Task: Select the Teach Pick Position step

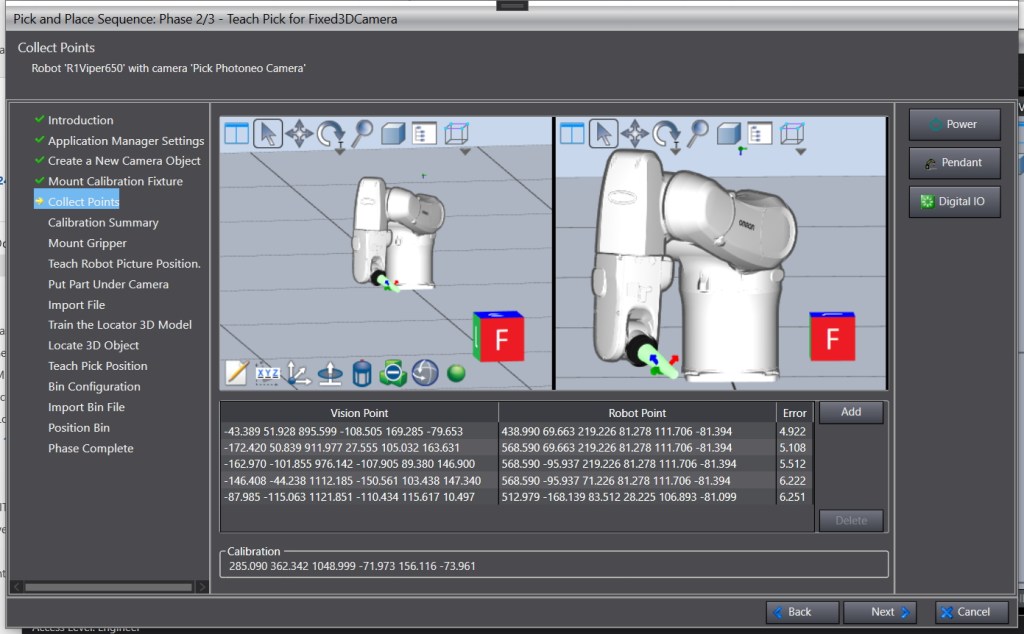Action: [x=97, y=366]
